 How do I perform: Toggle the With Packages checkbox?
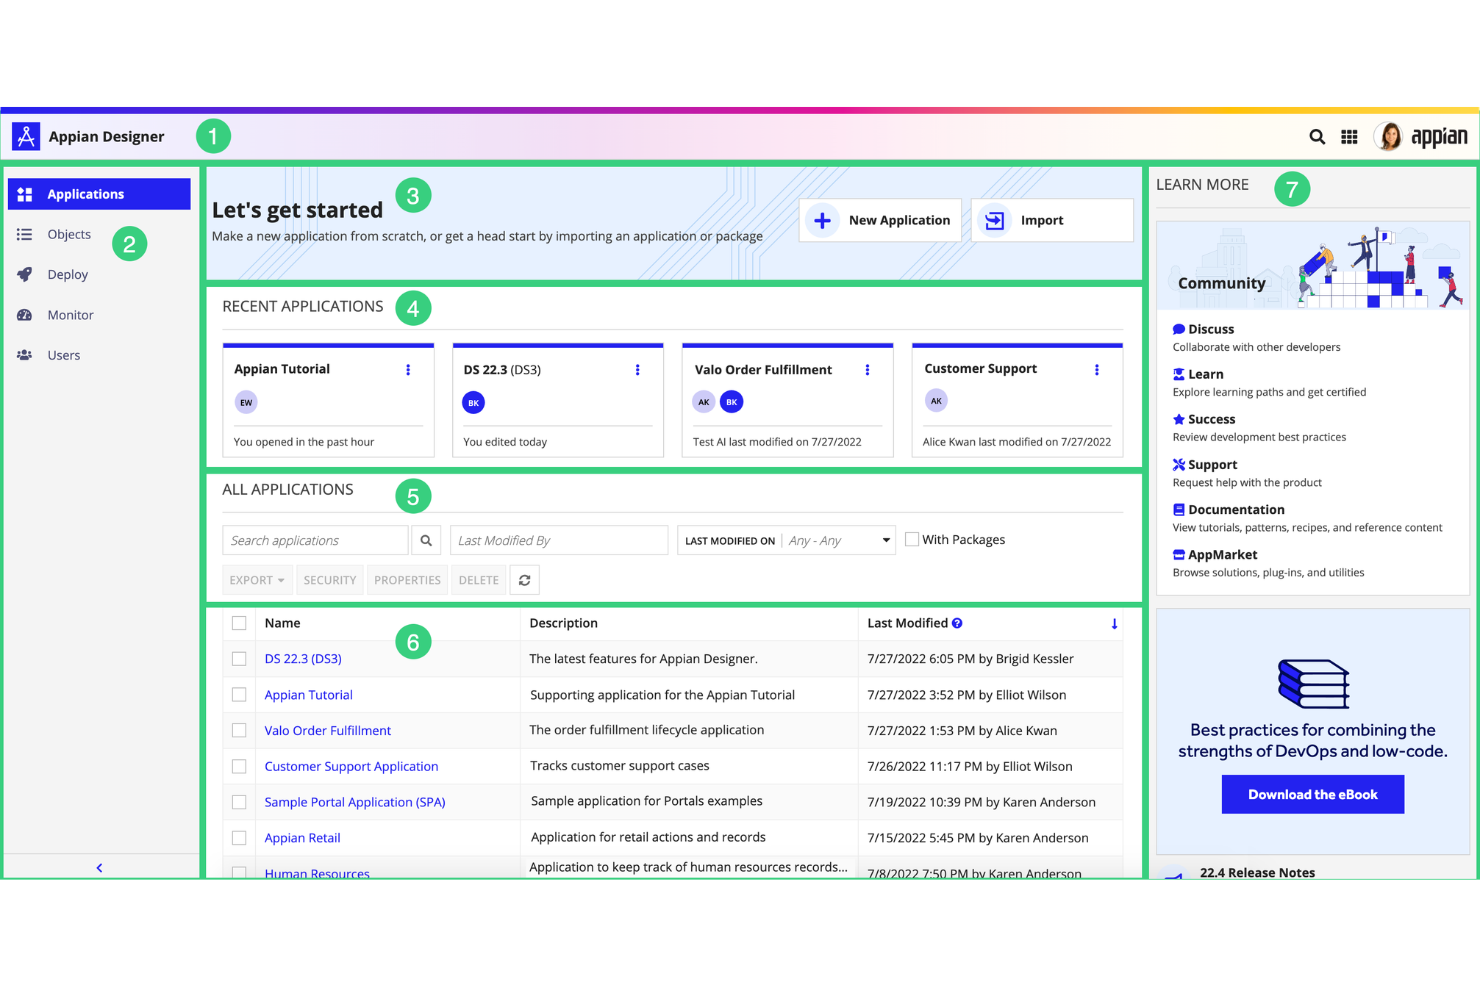pos(912,539)
